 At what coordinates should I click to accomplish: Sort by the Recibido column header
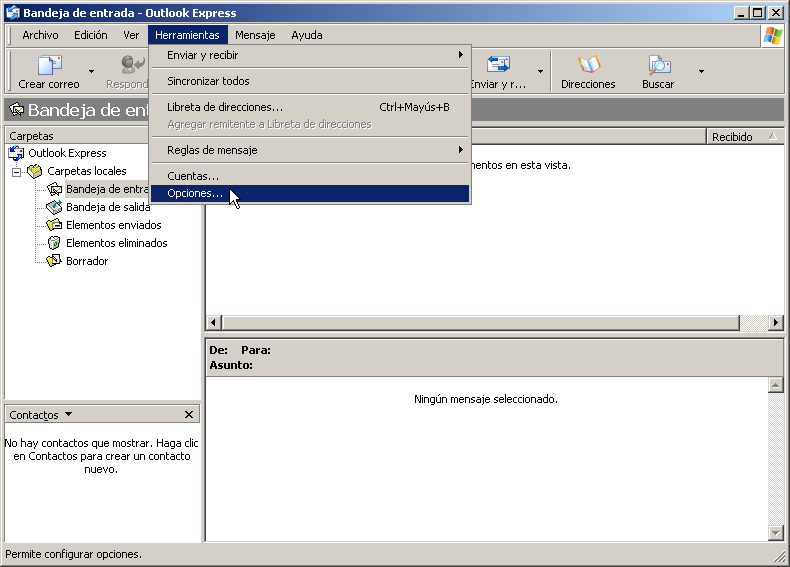[x=745, y=137]
